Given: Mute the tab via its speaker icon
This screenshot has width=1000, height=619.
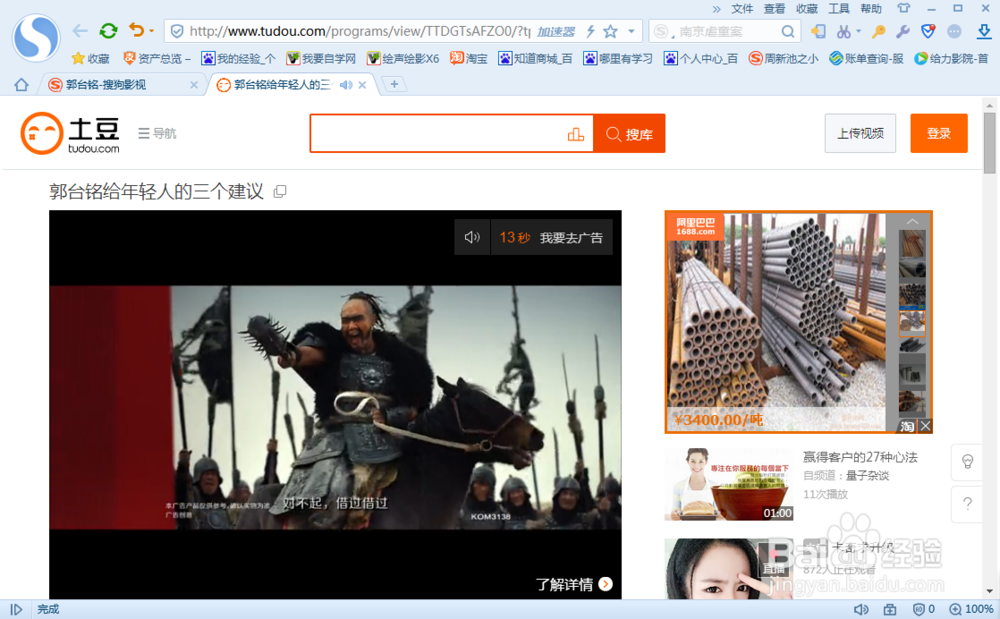Looking at the screenshot, I should (346, 85).
